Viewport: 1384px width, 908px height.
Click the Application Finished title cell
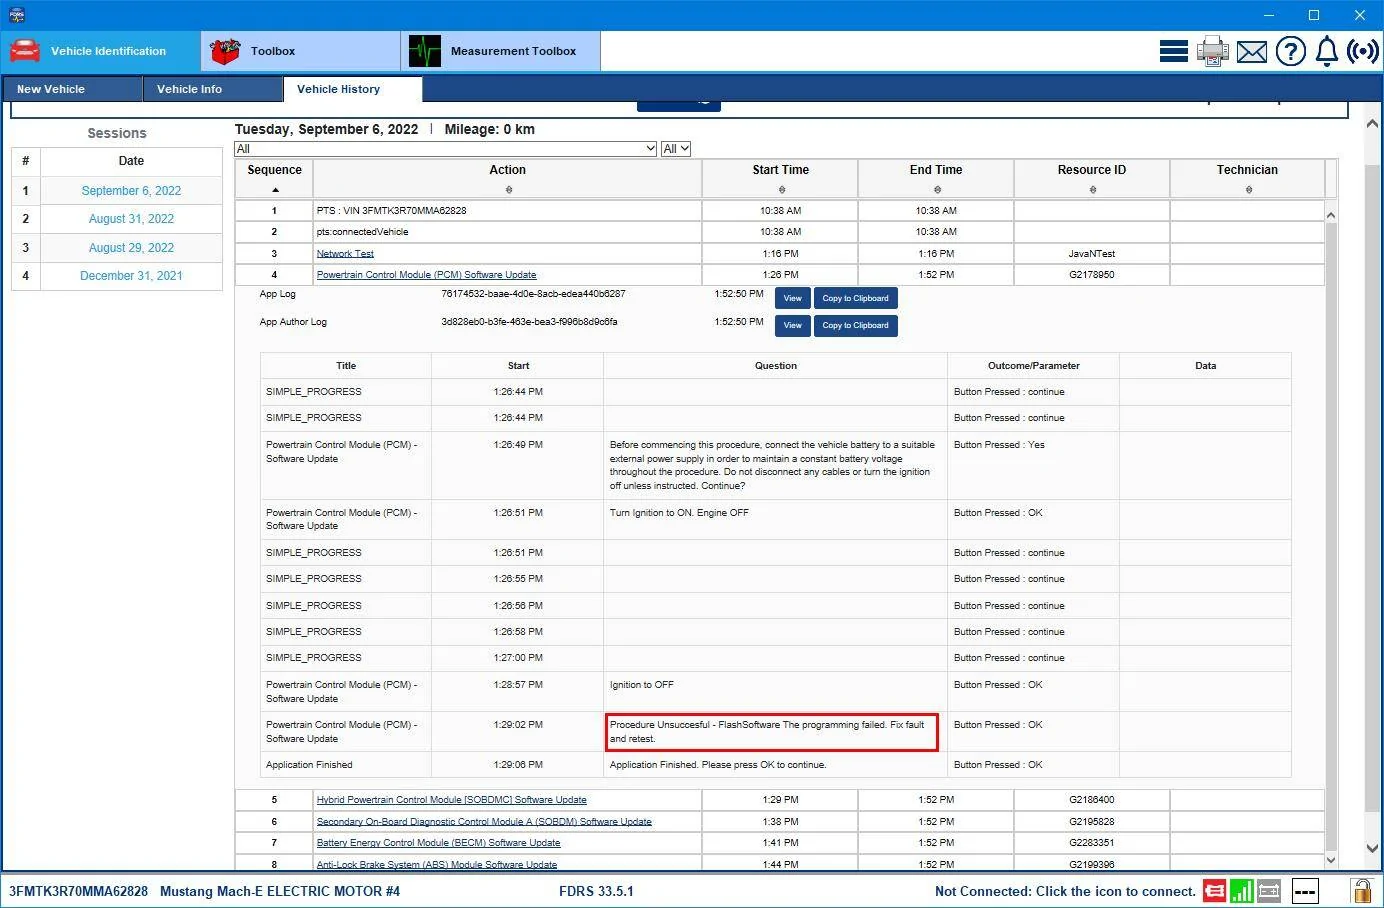346,765
